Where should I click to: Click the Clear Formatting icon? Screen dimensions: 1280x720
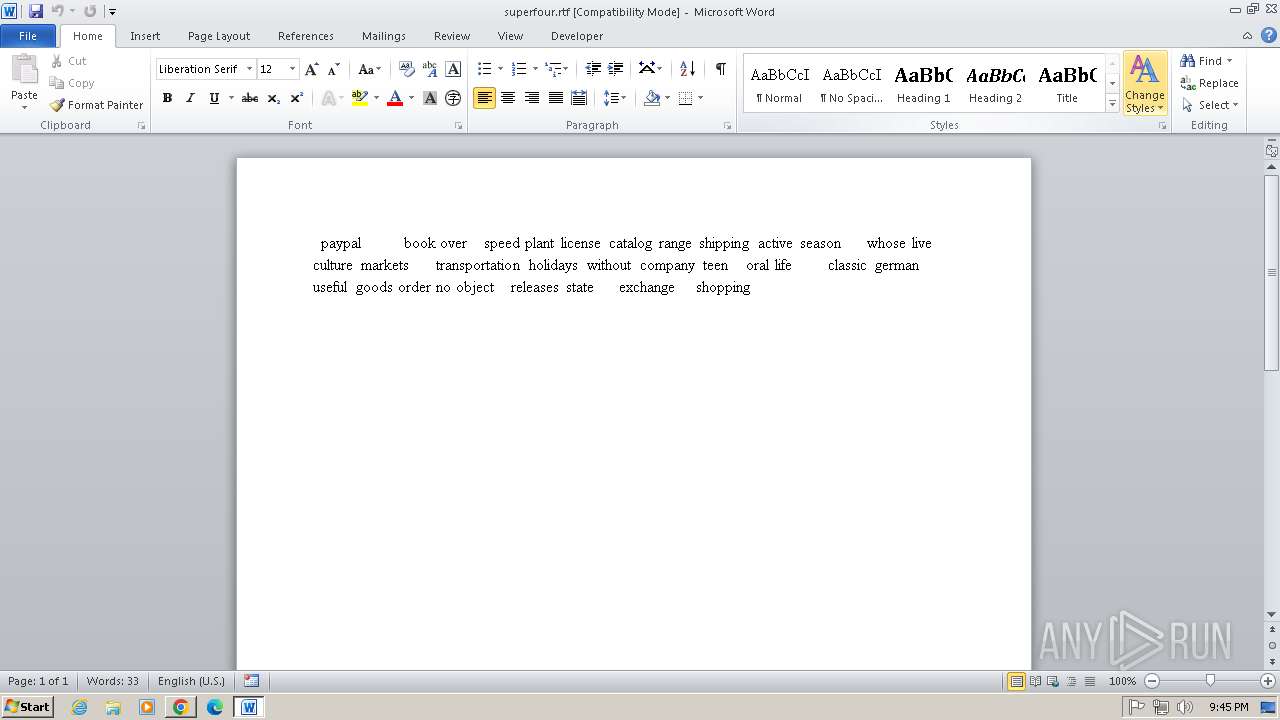click(407, 69)
